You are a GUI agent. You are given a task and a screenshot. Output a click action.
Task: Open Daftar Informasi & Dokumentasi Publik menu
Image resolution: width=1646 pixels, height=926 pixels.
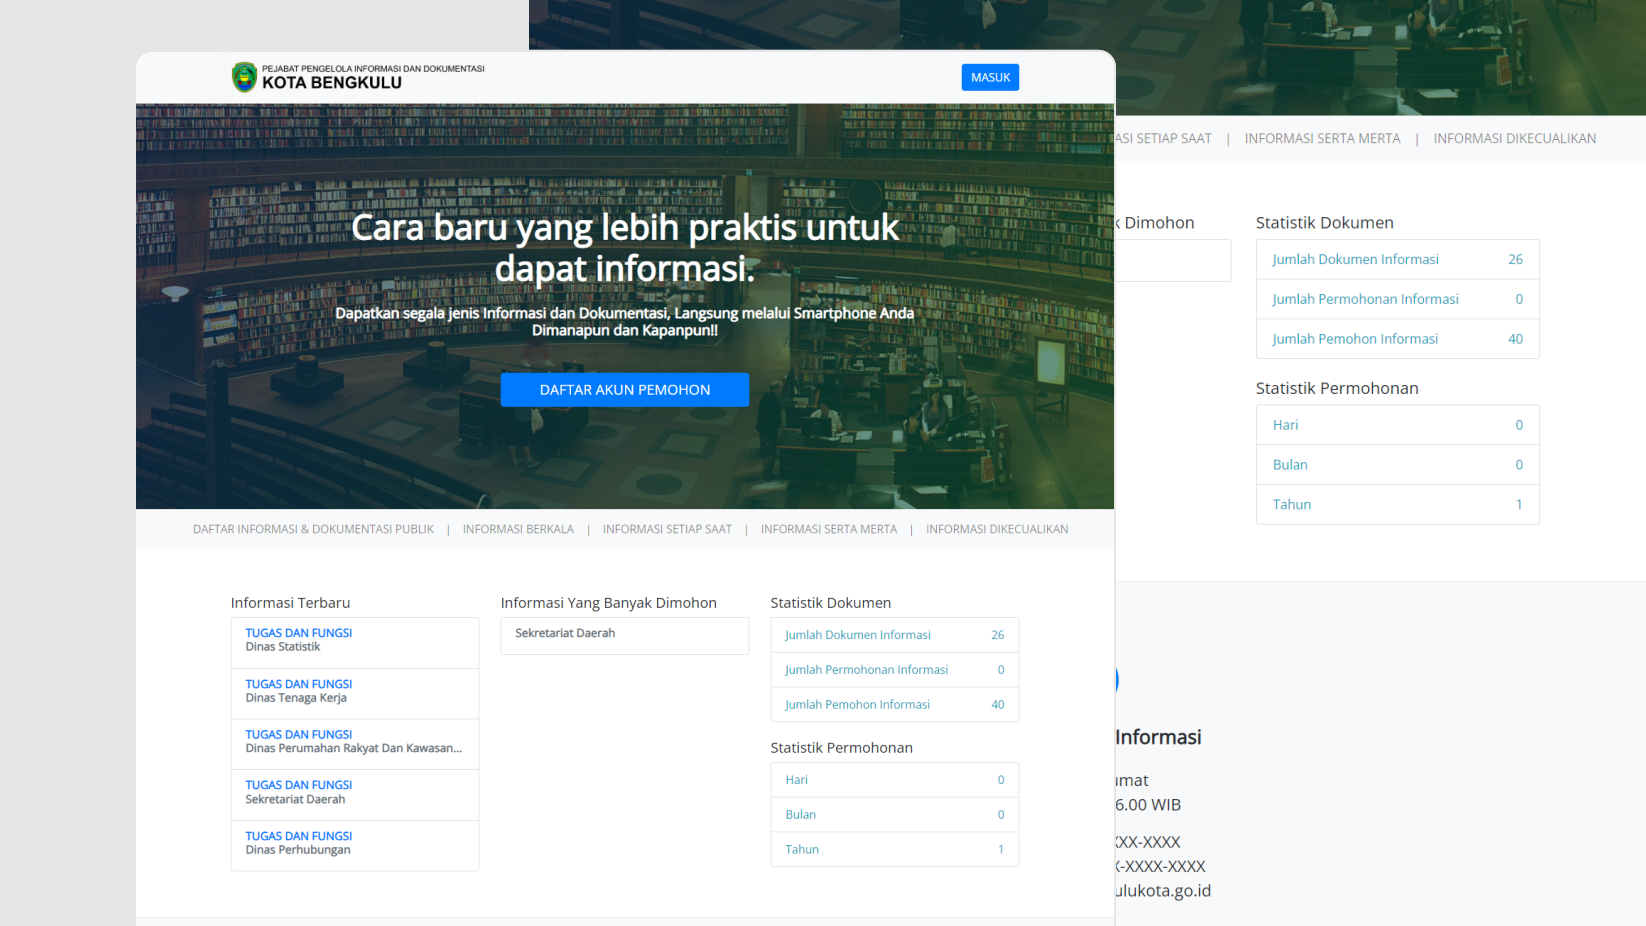(x=313, y=529)
